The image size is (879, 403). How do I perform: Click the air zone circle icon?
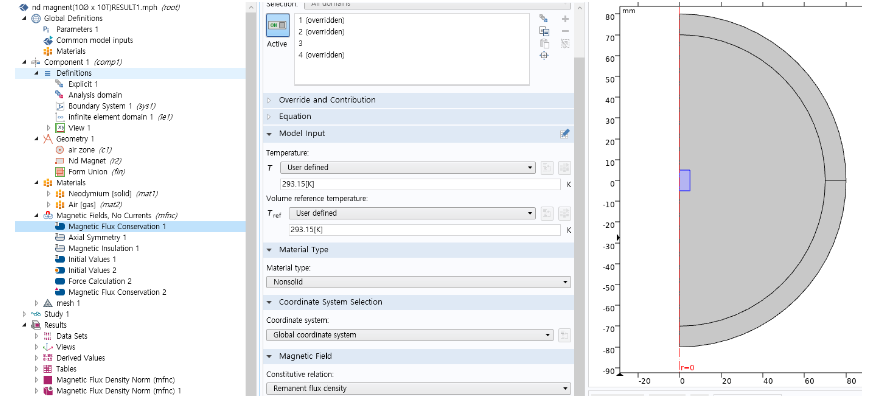click(x=60, y=149)
